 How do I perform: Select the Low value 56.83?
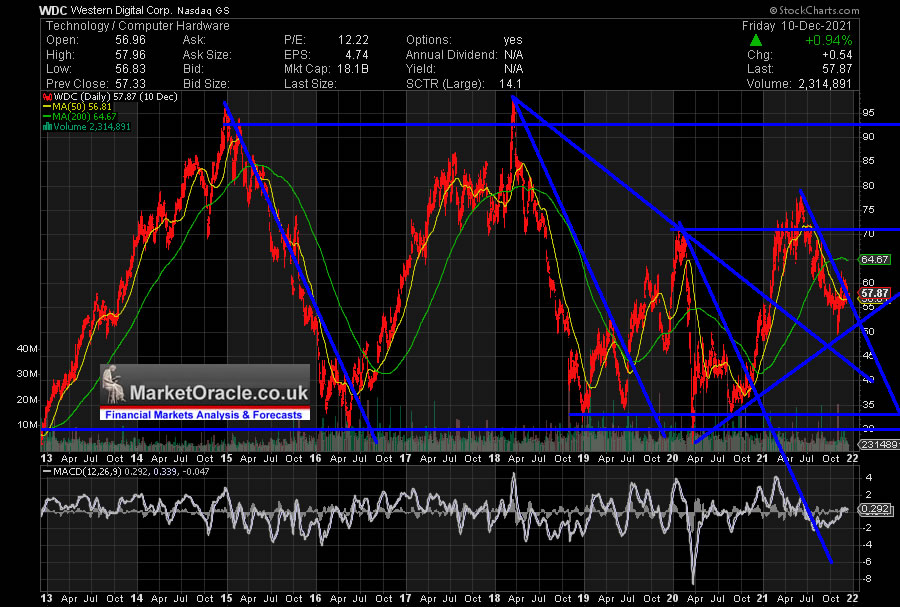[130, 69]
